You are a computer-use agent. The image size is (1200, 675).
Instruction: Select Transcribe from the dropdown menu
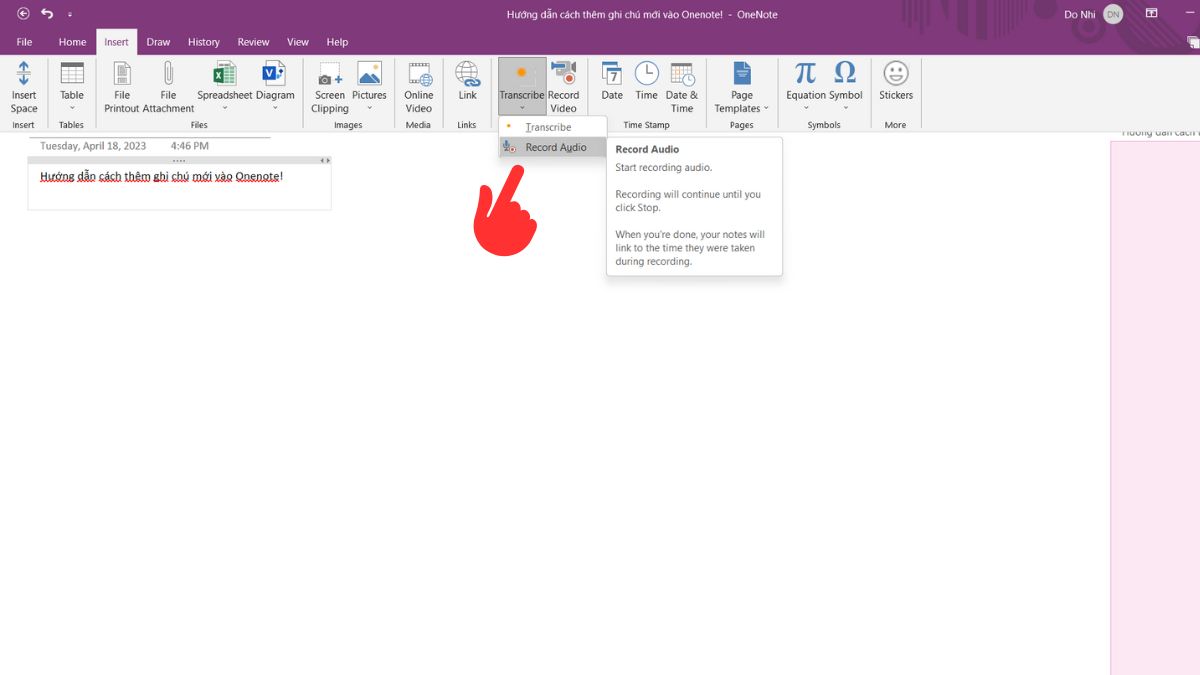553,127
